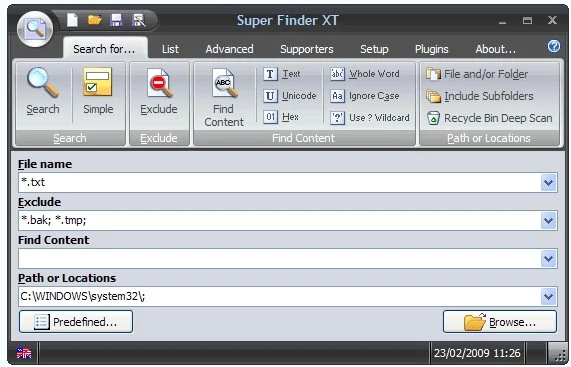571x367 pixels.
Task: Toggle the Whole Word option
Action: (x=365, y=74)
